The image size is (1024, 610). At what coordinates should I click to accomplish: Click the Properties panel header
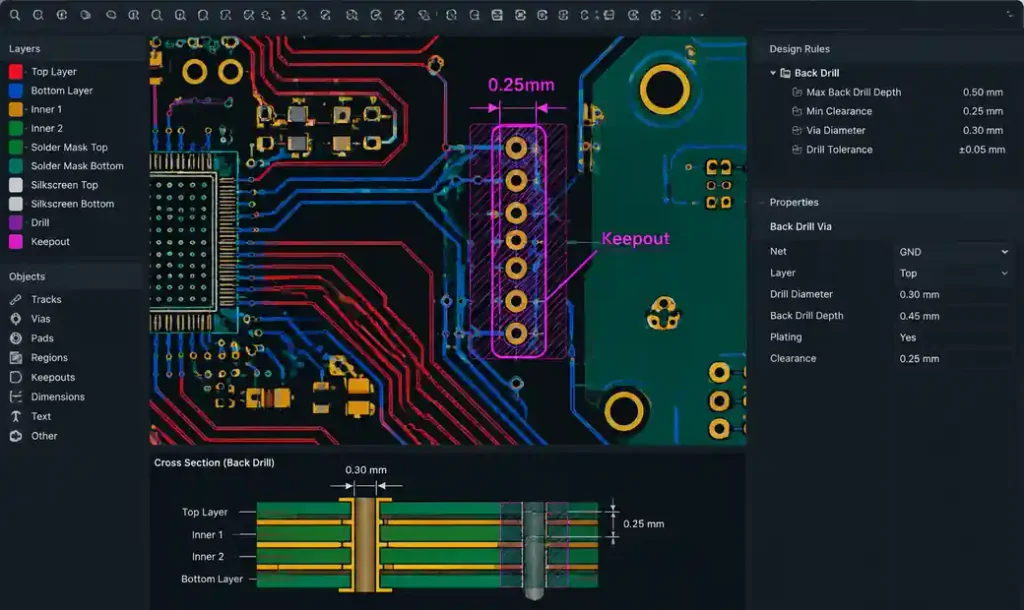[793, 202]
